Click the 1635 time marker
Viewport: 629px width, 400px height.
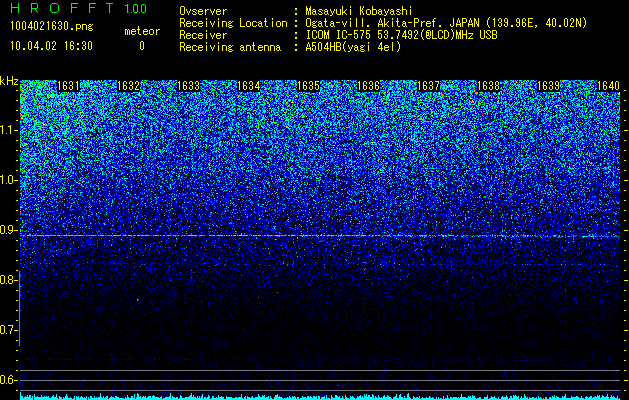pyautogui.click(x=308, y=86)
